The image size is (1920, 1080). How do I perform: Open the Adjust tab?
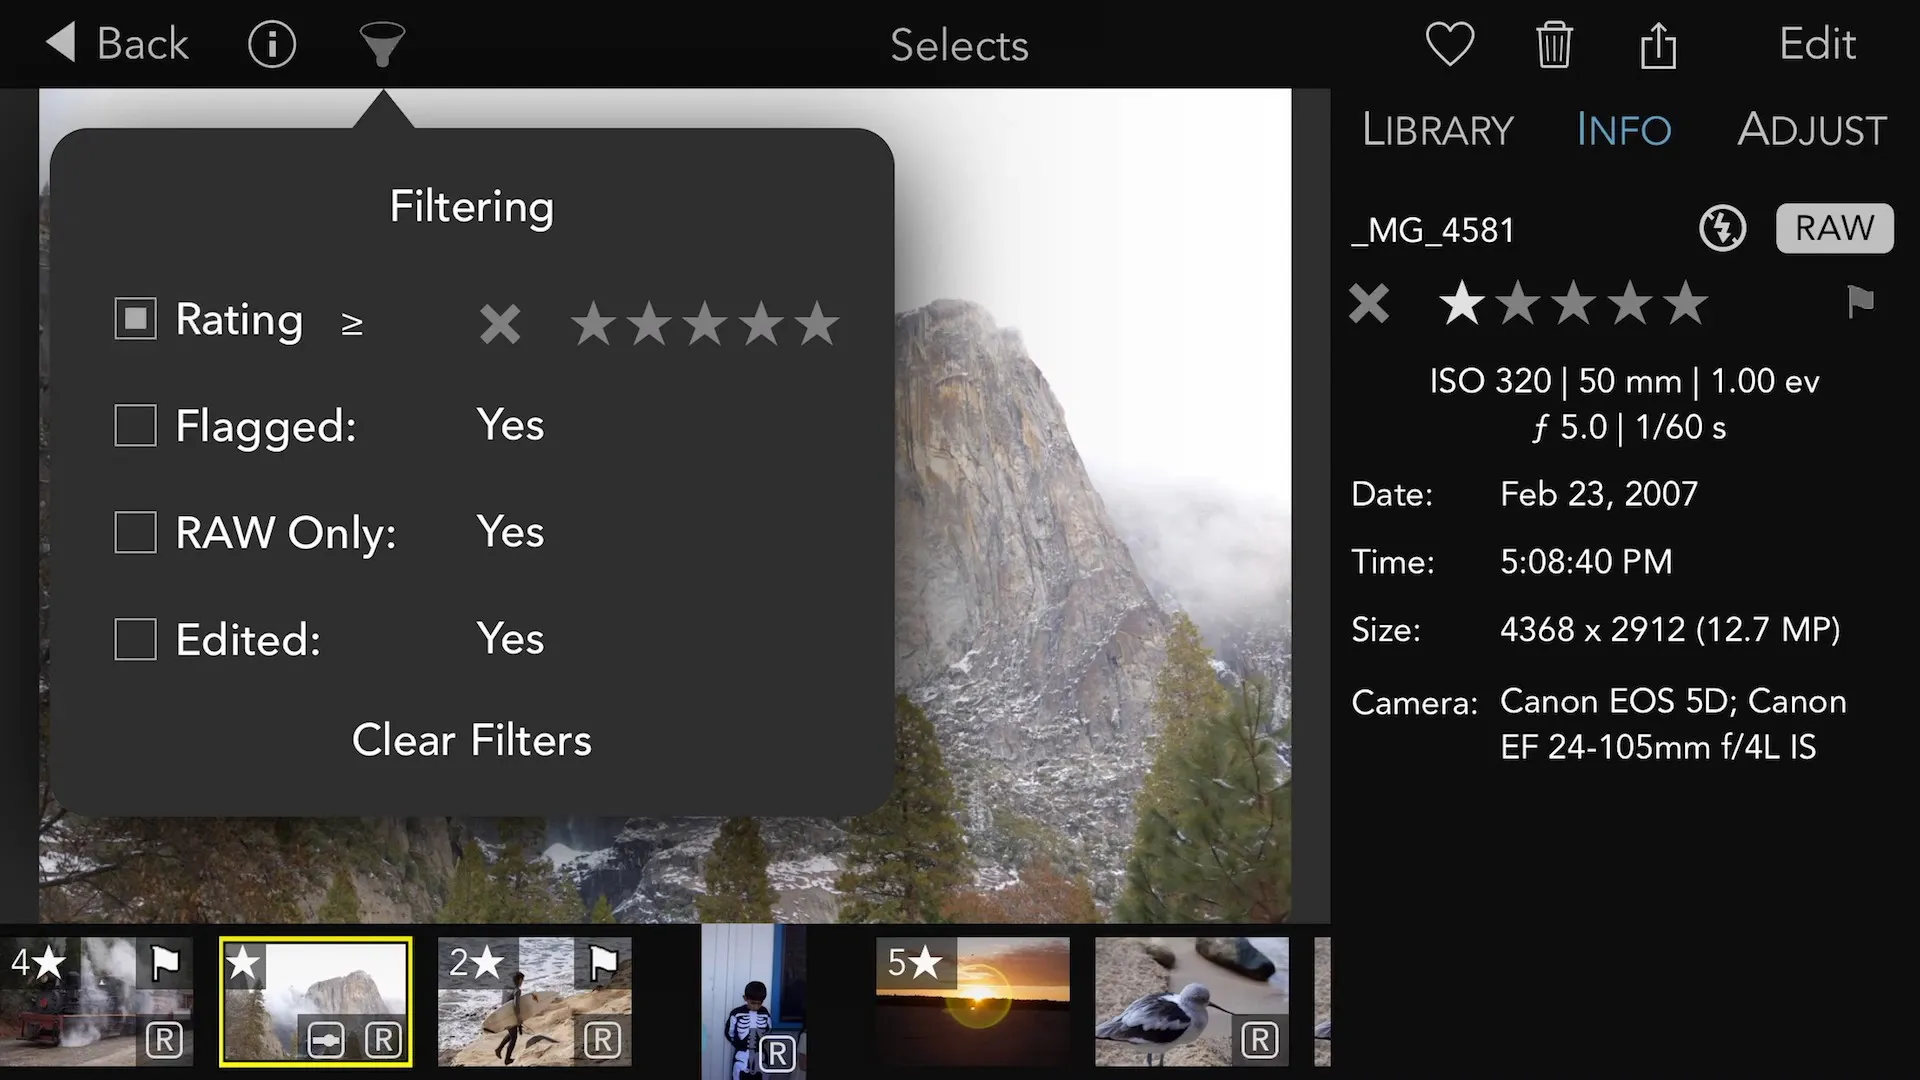coord(1811,130)
